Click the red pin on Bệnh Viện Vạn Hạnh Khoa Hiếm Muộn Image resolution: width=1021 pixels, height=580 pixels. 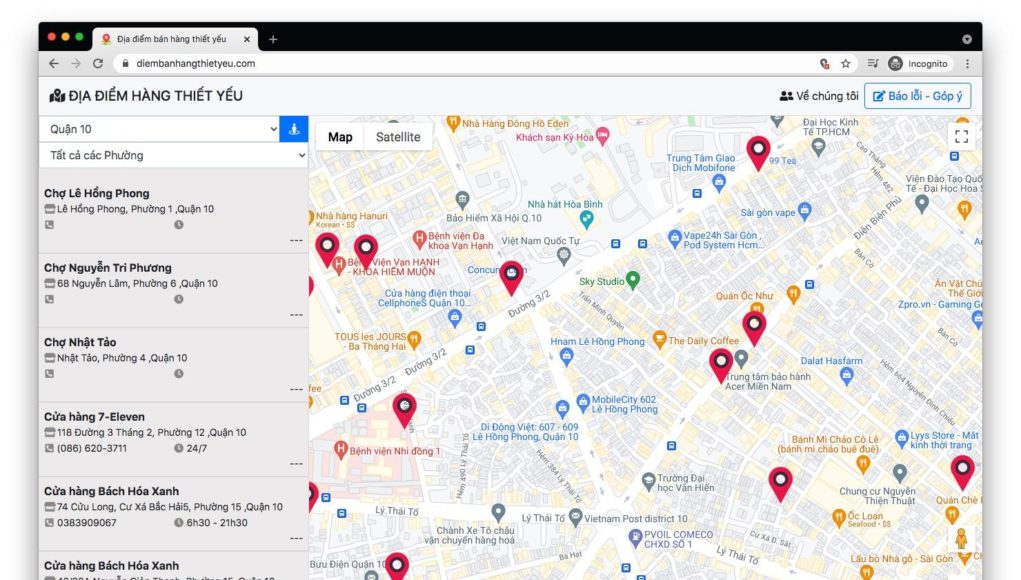[365, 252]
